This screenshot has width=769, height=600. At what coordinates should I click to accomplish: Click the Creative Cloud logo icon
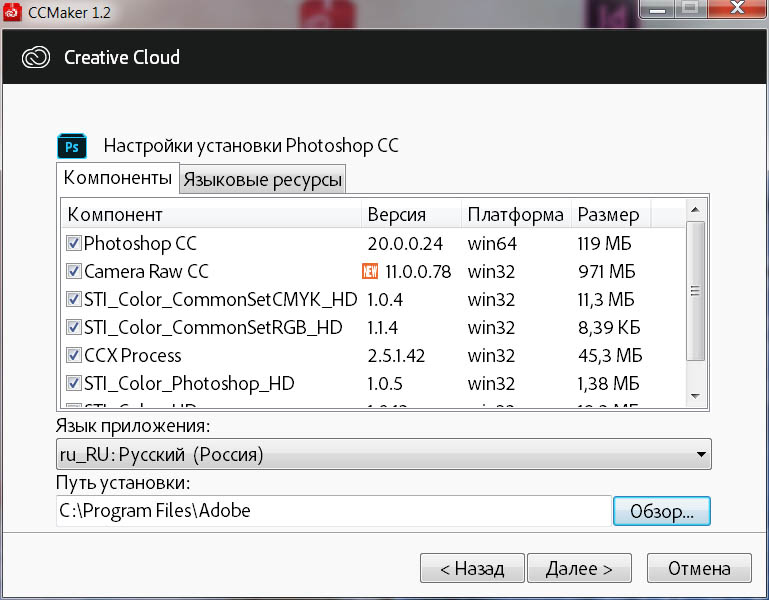pos(37,57)
